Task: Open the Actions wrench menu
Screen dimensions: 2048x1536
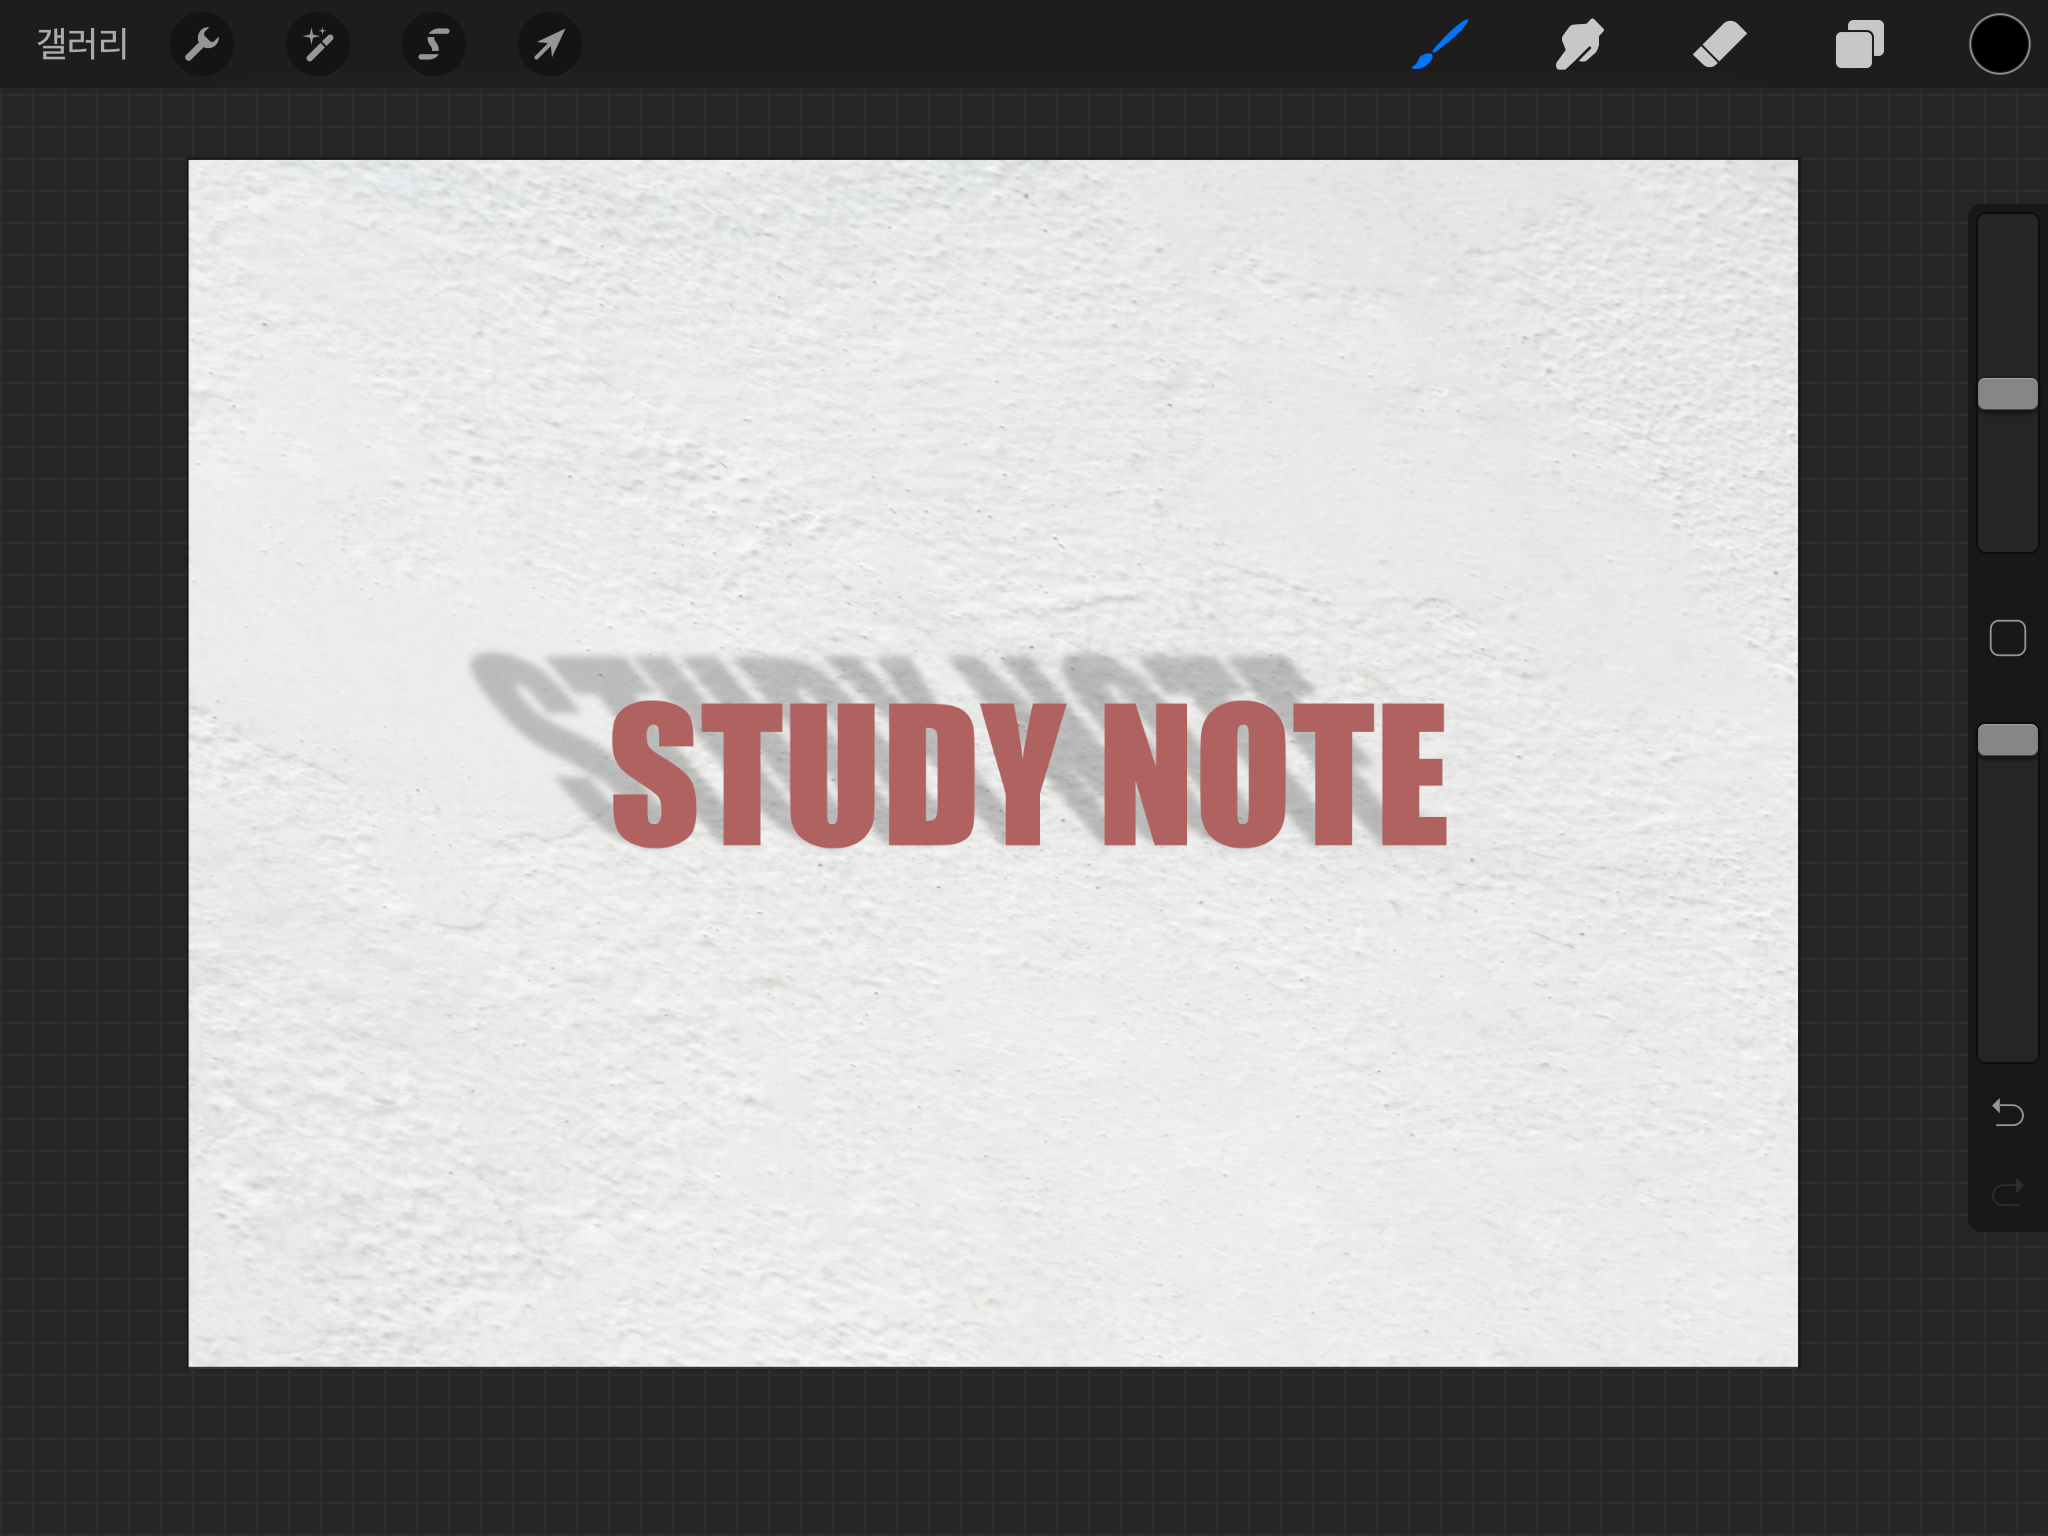Action: click(202, 44)
